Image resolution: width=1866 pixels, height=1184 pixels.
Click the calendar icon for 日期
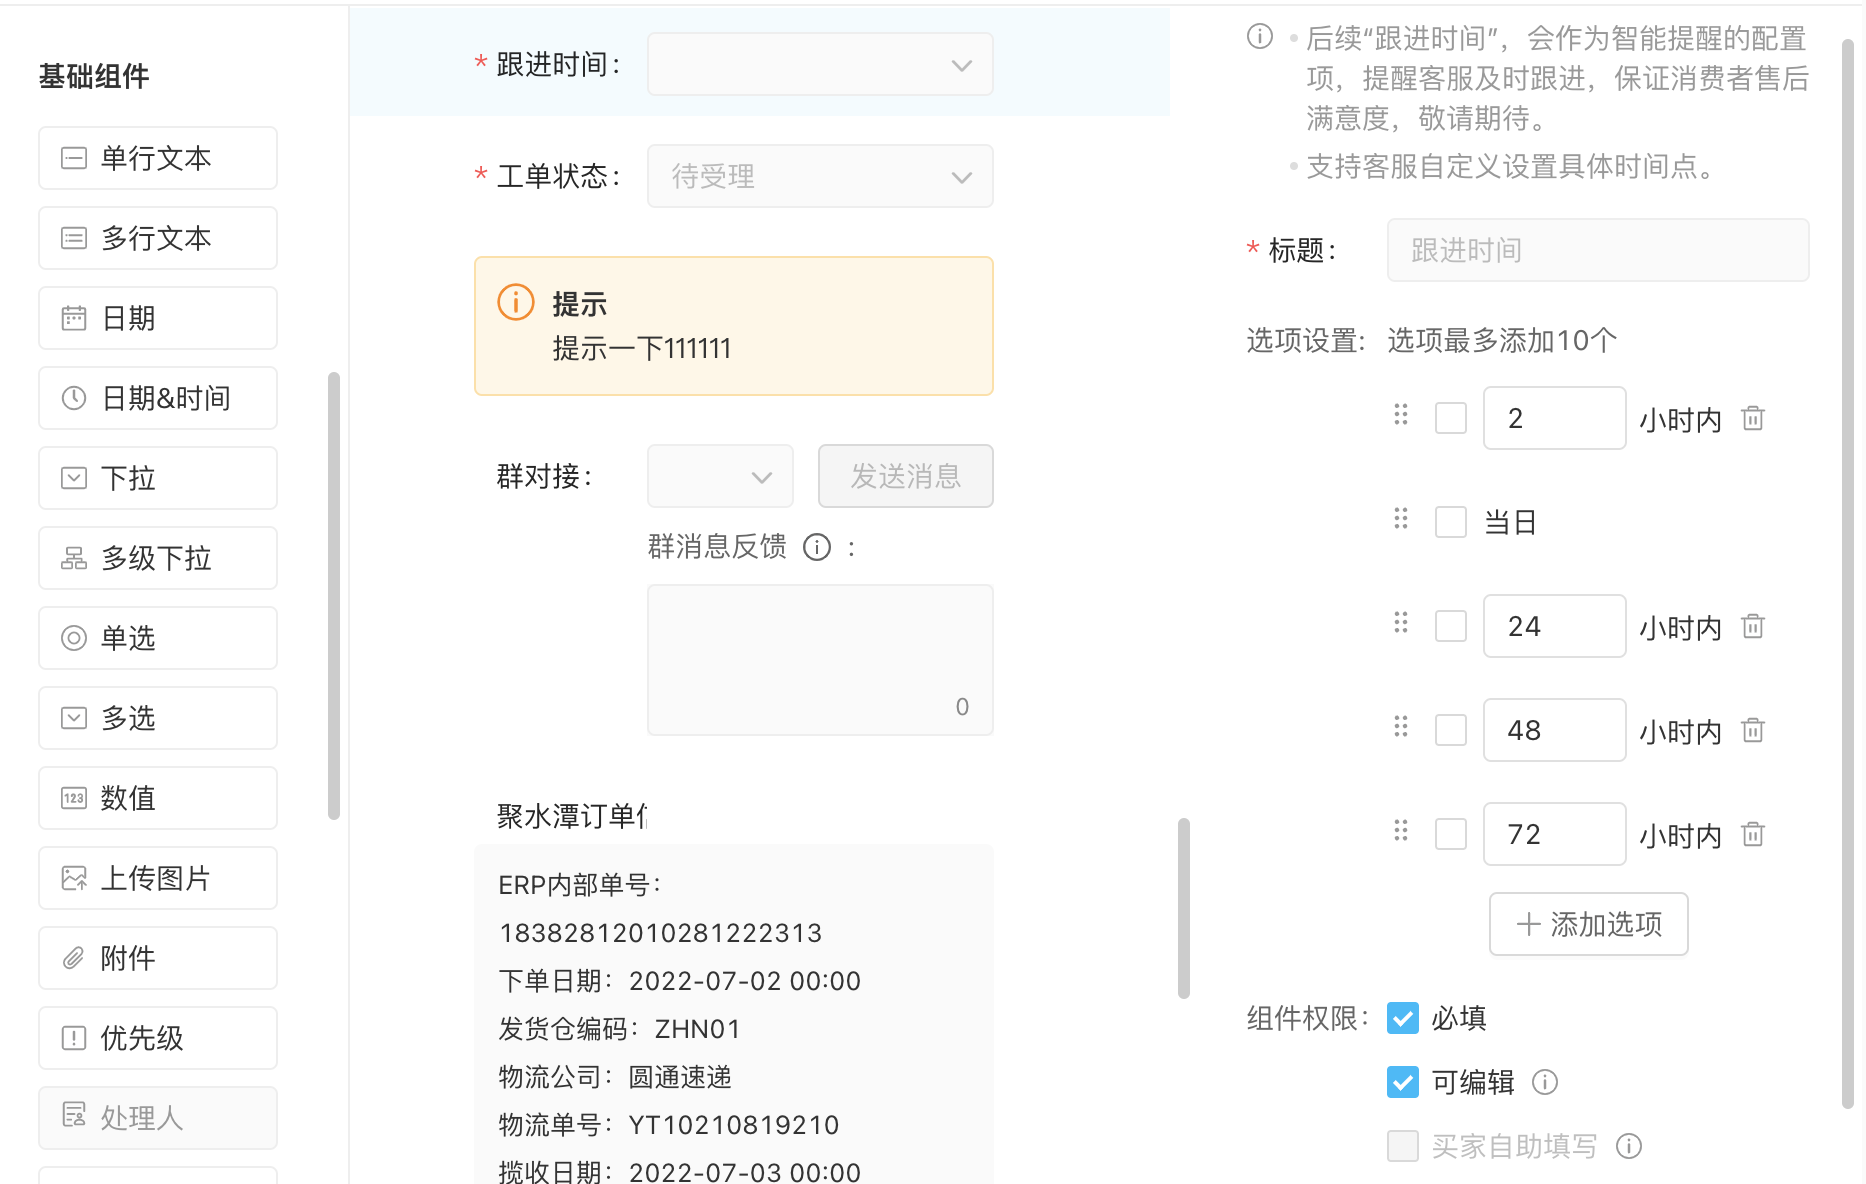74,318
